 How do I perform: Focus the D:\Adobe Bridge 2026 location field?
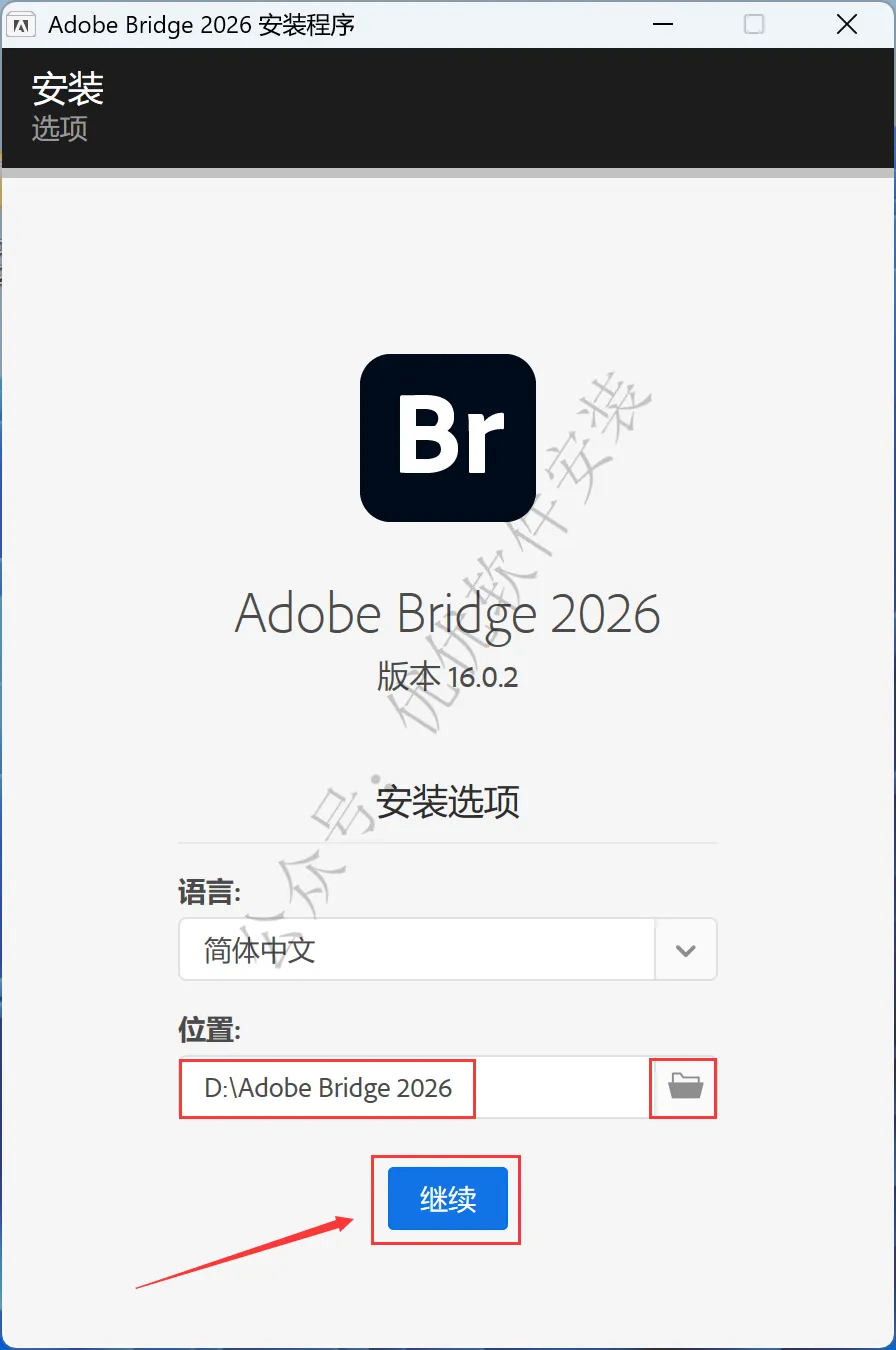pos(414,1087)
